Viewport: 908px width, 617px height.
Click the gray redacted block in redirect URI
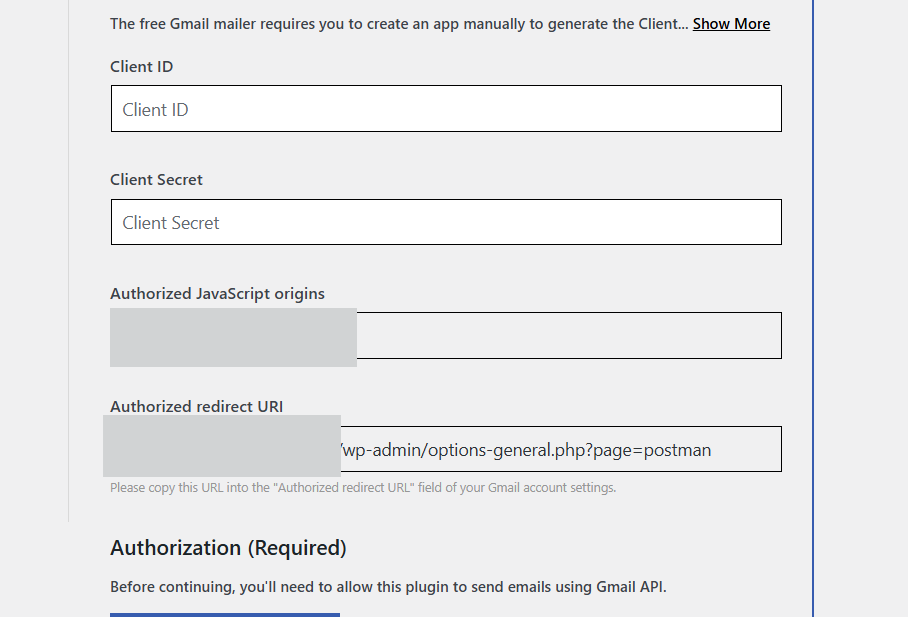pos(222,446)
